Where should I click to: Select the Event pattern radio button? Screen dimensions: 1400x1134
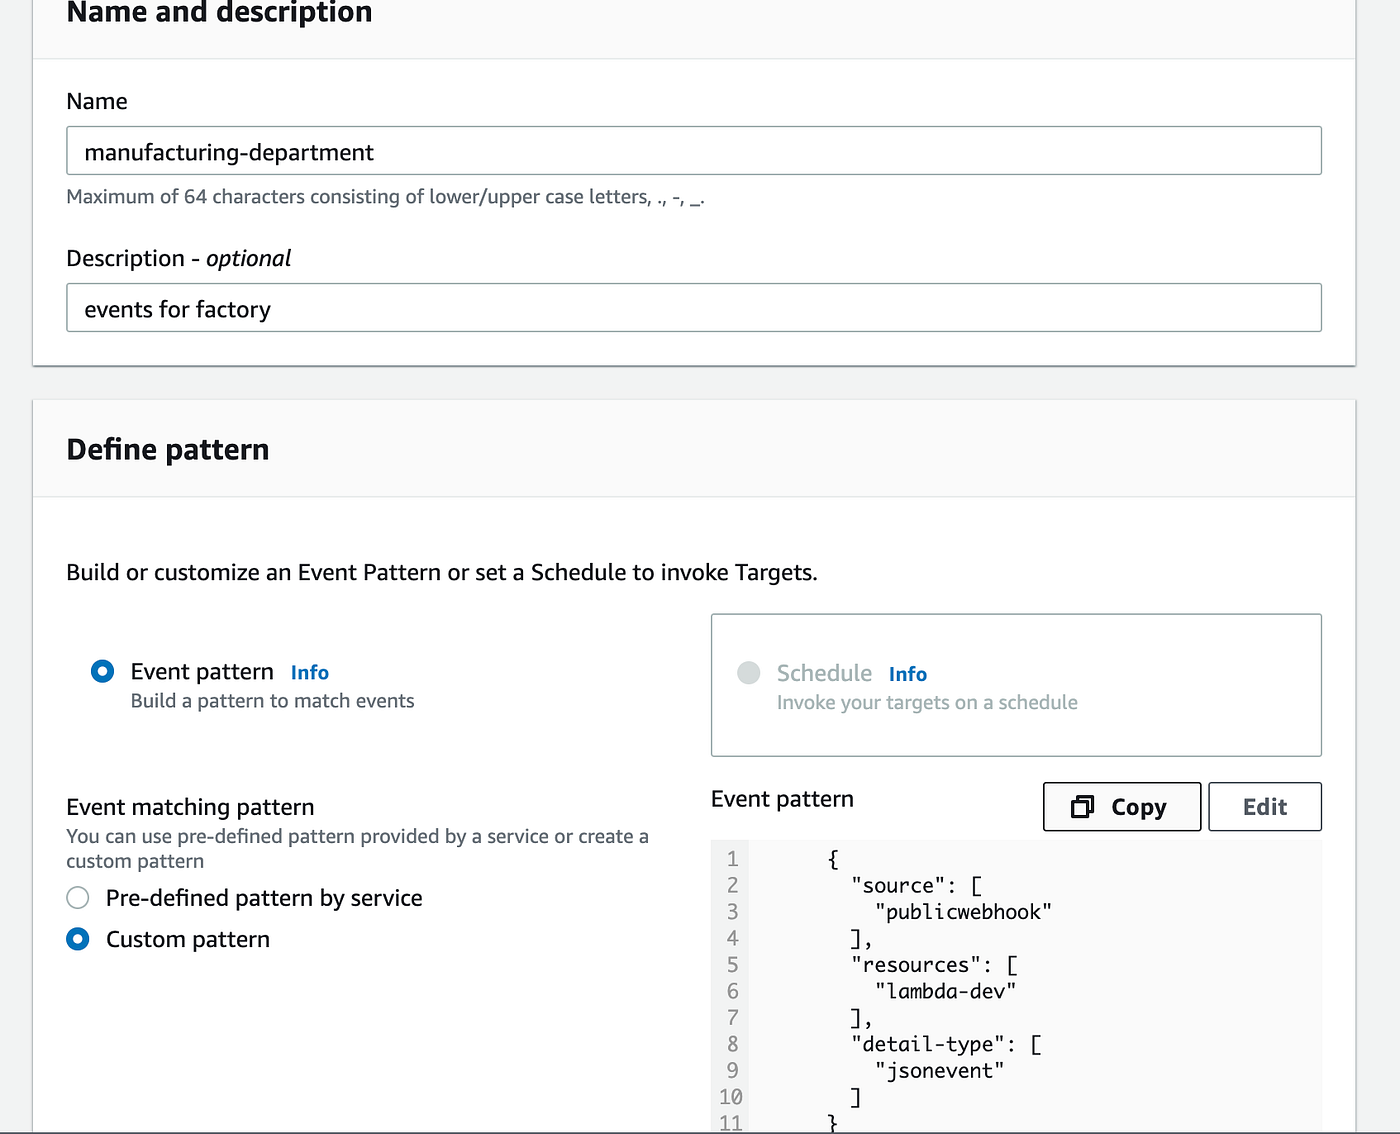[102, 671]
